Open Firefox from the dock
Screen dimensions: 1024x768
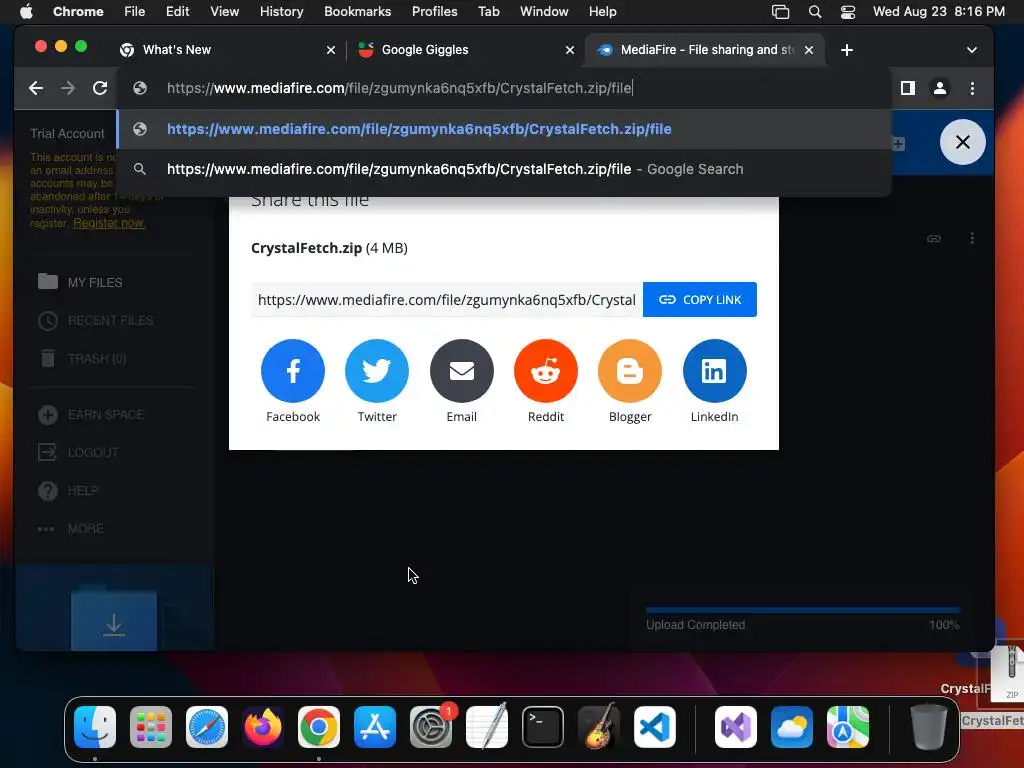click(263, 727)
